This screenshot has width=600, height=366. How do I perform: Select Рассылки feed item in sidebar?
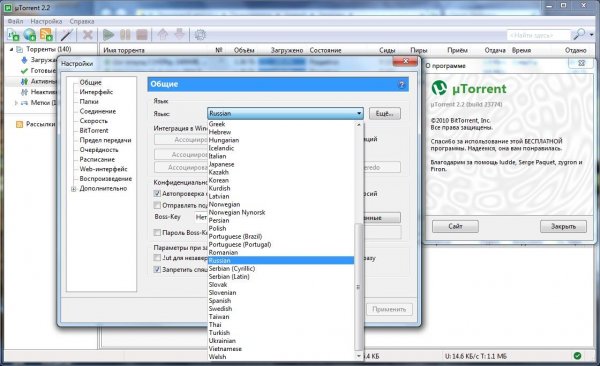41,124
